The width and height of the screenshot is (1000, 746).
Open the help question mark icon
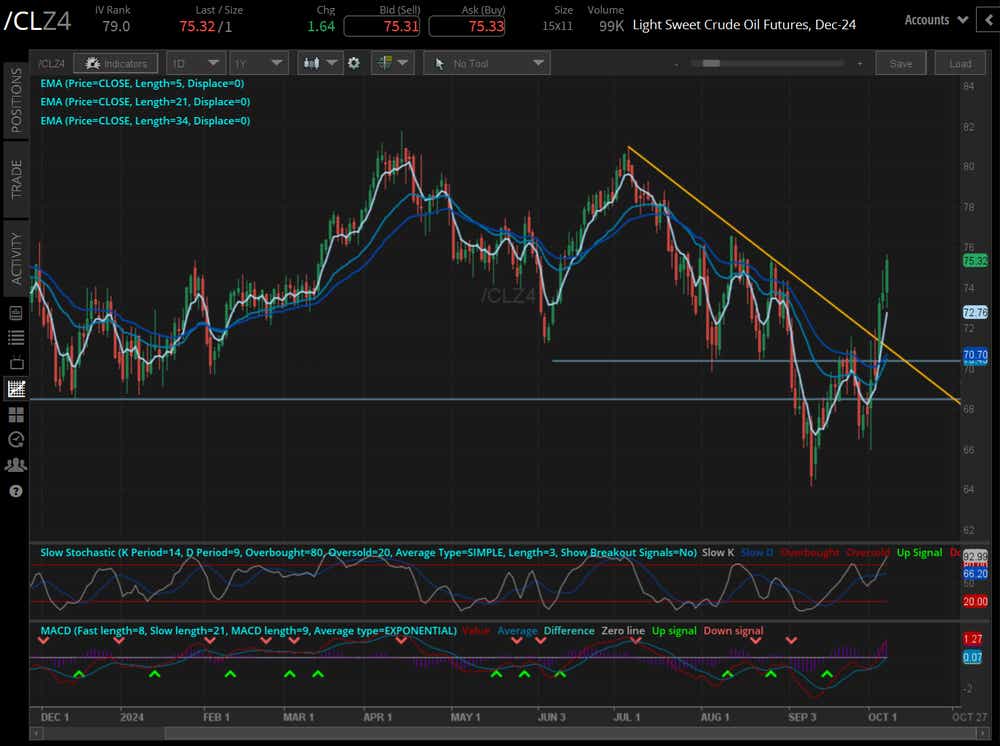(x=16, y=491)
